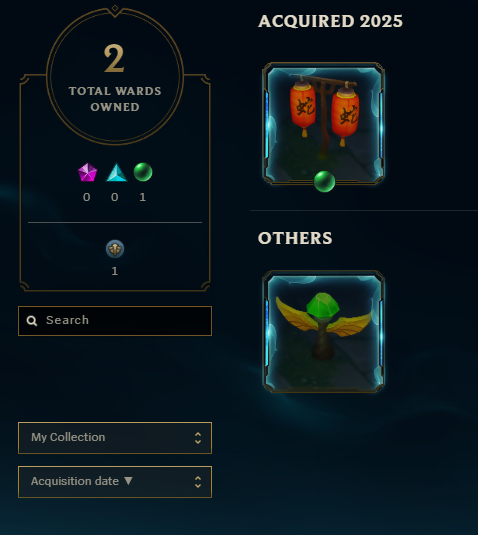Click the magenta pentagon gem rarity icon

(87, 172)
